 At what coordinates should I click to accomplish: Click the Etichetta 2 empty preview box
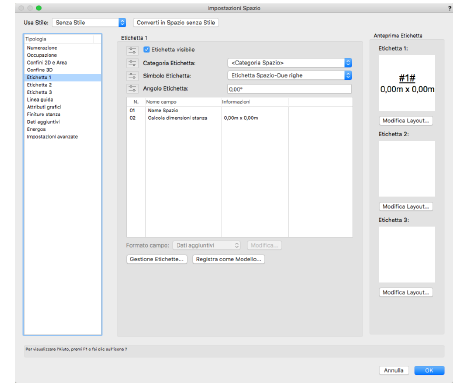(x=407, y=169)
